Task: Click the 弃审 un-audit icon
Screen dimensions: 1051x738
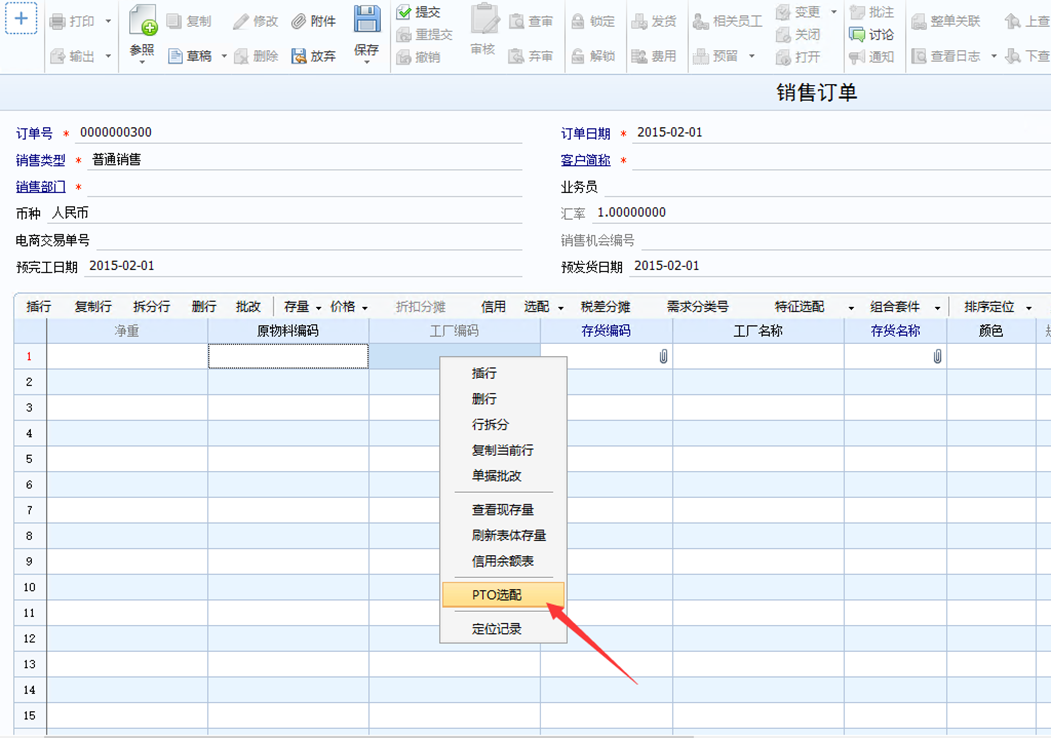Action: click(516, 56)
